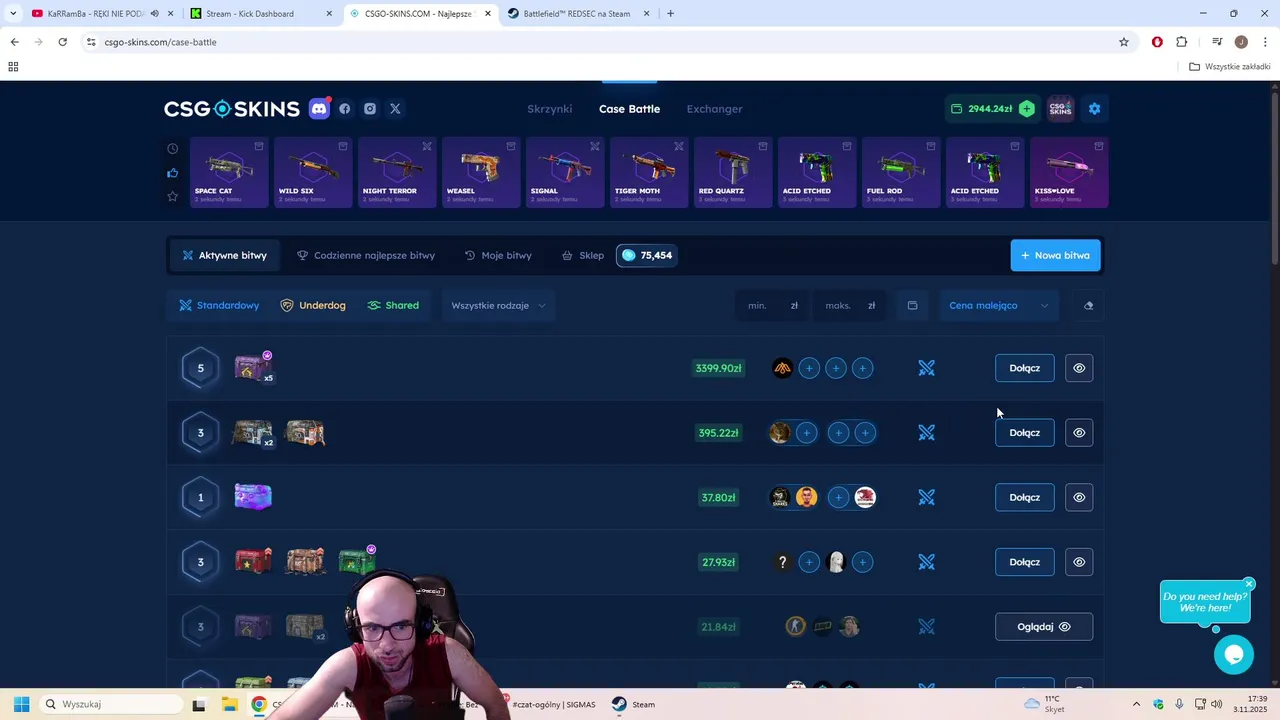Toggle the Shared battle filter
This screenshot has height=720, width=1280.
(393, 306)
